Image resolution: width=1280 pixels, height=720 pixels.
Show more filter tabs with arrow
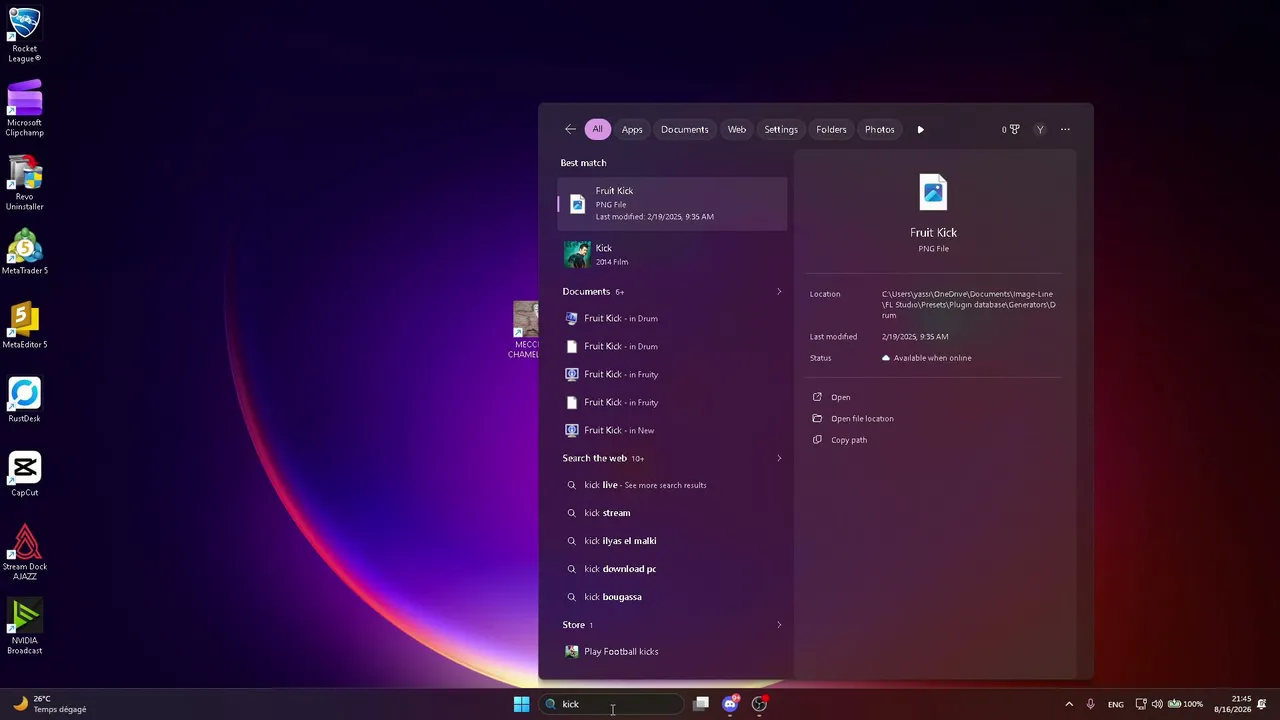[921, 129]
